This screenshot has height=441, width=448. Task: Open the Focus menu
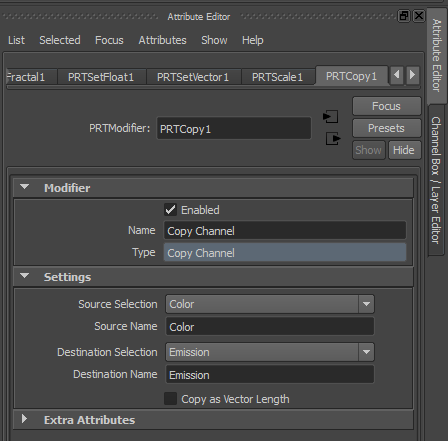[x=109, y=40]
